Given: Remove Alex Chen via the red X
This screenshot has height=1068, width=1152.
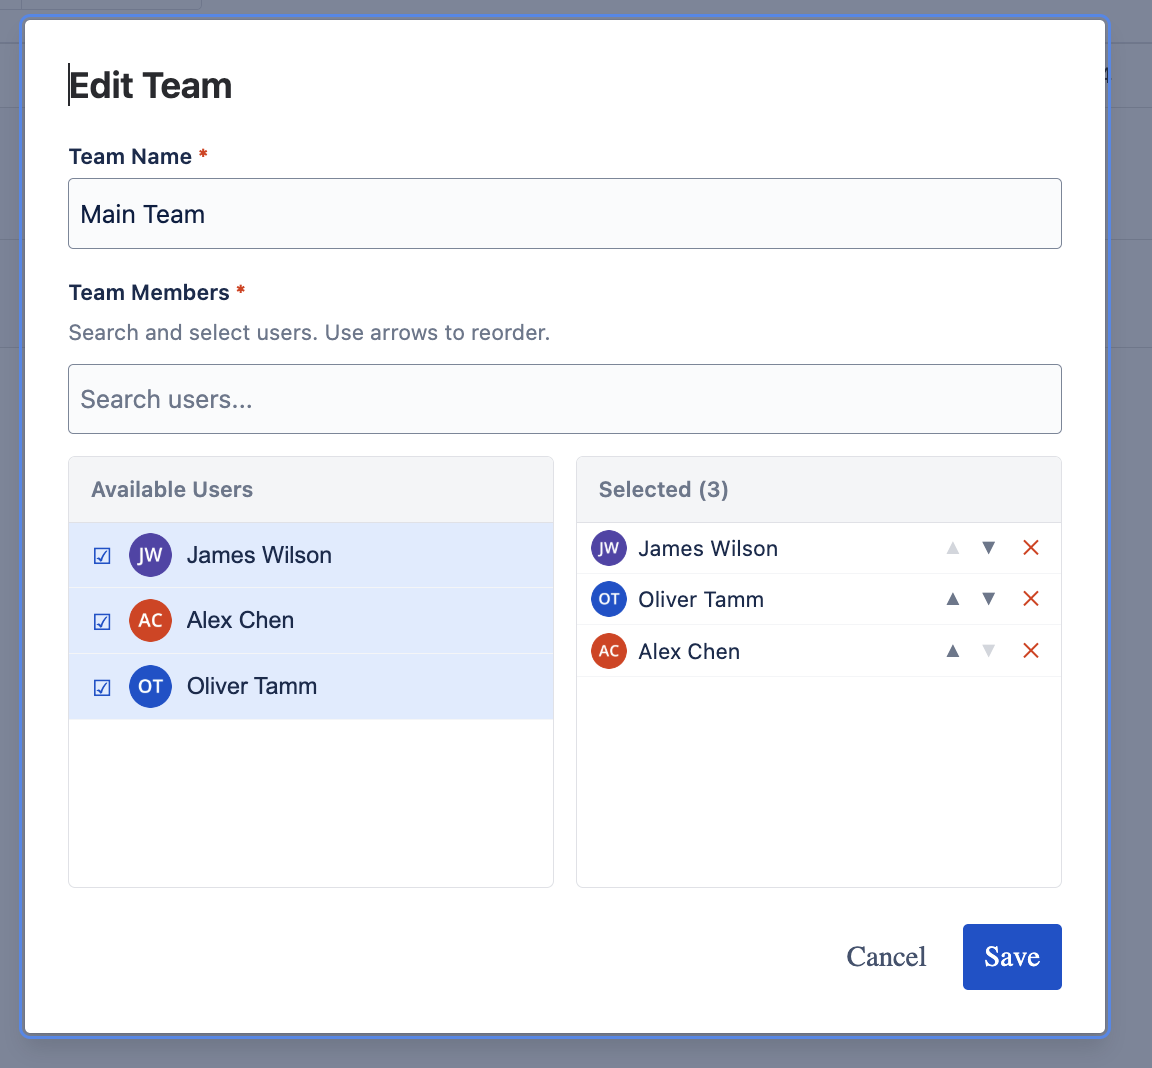Looking at the screenshot, I should point(1031,651).
